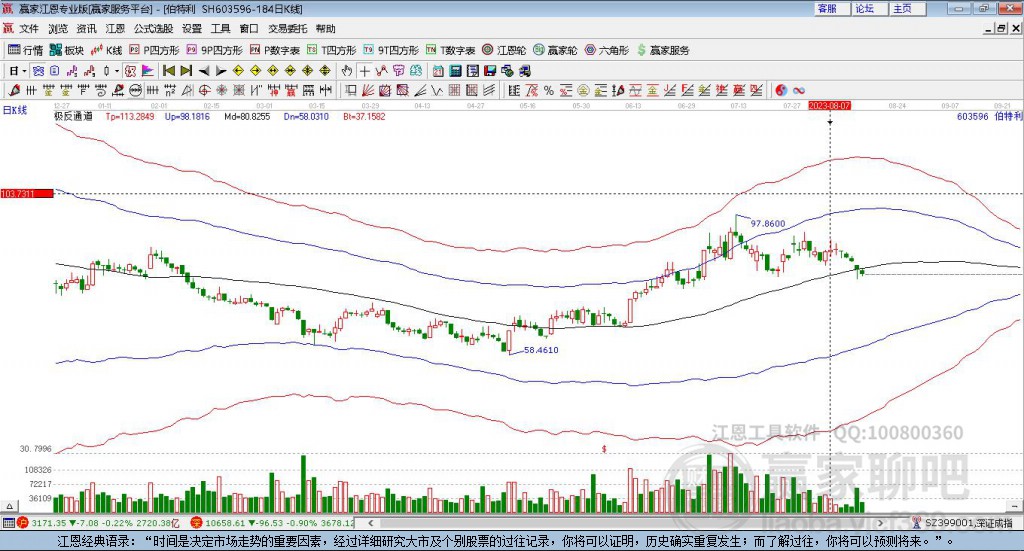Image resolution: width=1024 pixels, height=551 pixels.
Task: Click the black right arrow icon
Action: point(221,71)
